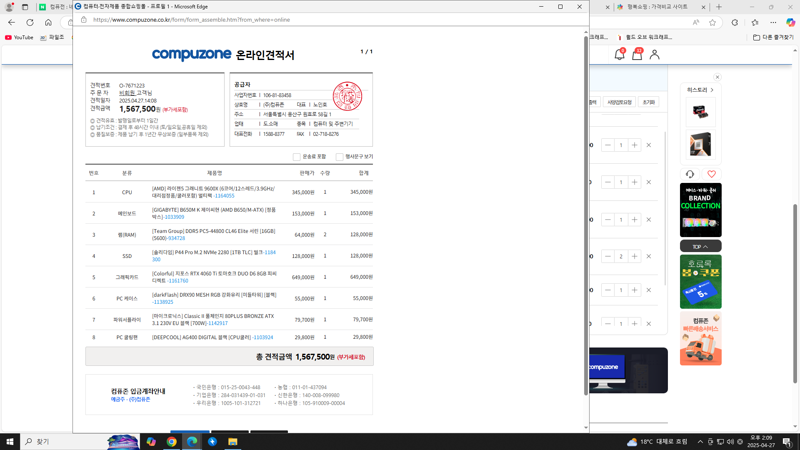Screen dimensions: 800x450
Task: Open Edge settings and more menu
Action: tap(773, 22)
